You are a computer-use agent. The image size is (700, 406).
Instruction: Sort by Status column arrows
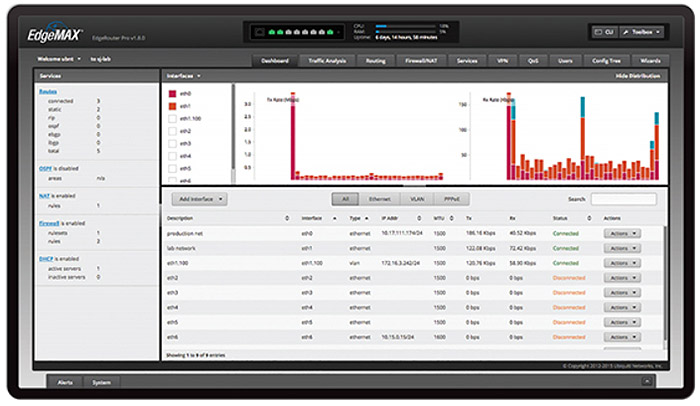589,218
